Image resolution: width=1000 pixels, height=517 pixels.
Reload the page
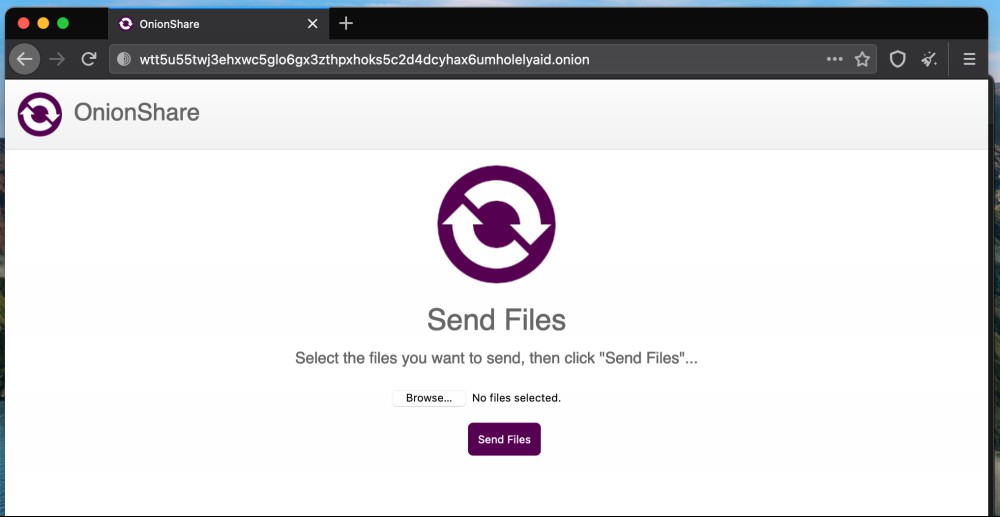coord(89,59)
